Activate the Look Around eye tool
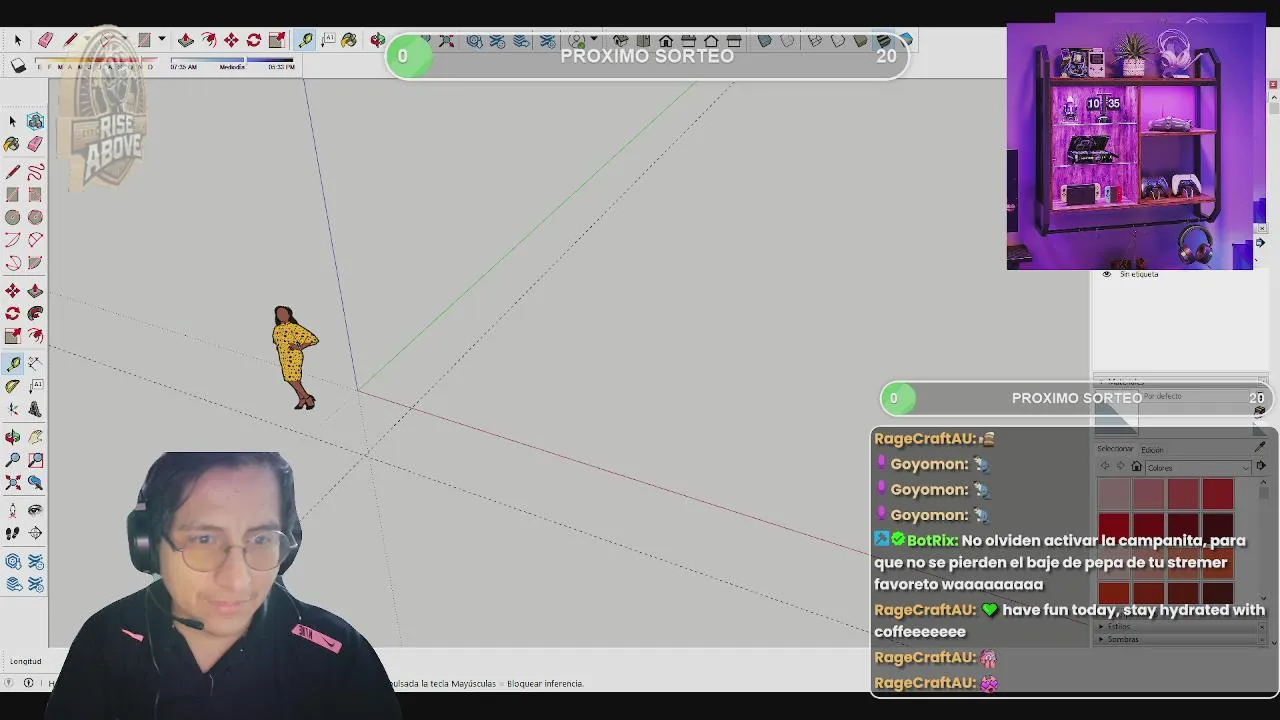This screenshot has width=1280, height=720. tap(35, 511)
